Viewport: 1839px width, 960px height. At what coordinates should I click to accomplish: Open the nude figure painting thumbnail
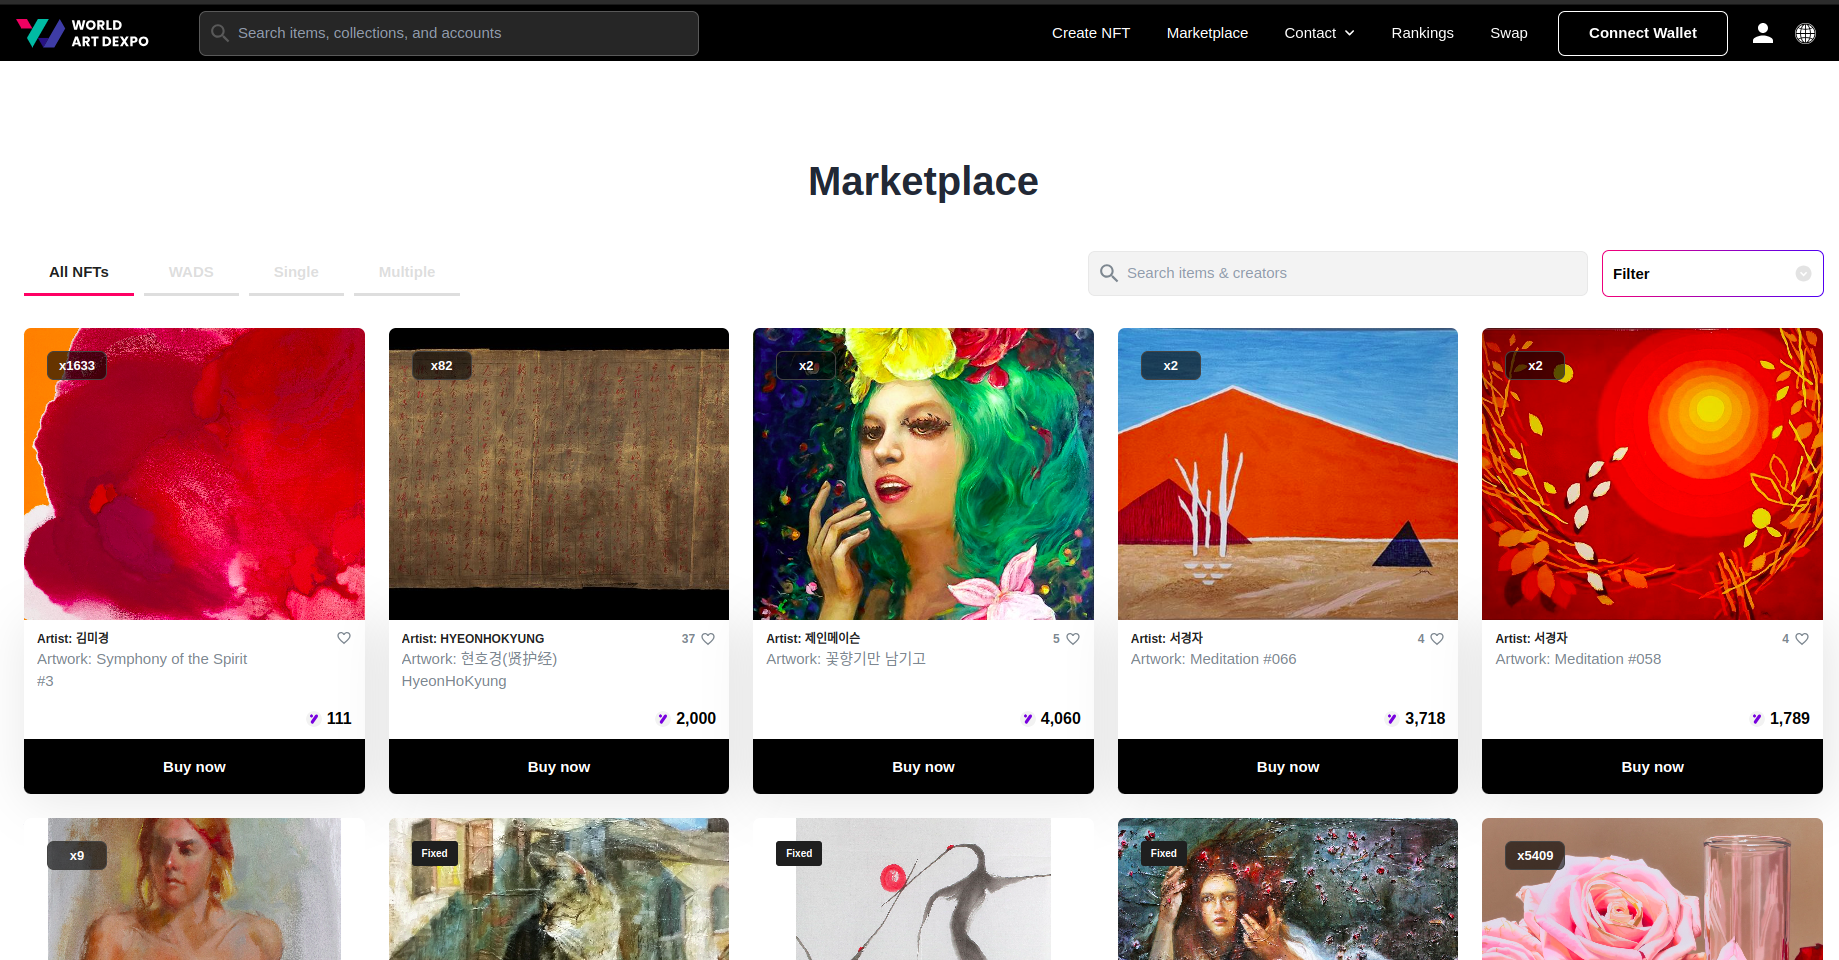[x=194, y=889]
